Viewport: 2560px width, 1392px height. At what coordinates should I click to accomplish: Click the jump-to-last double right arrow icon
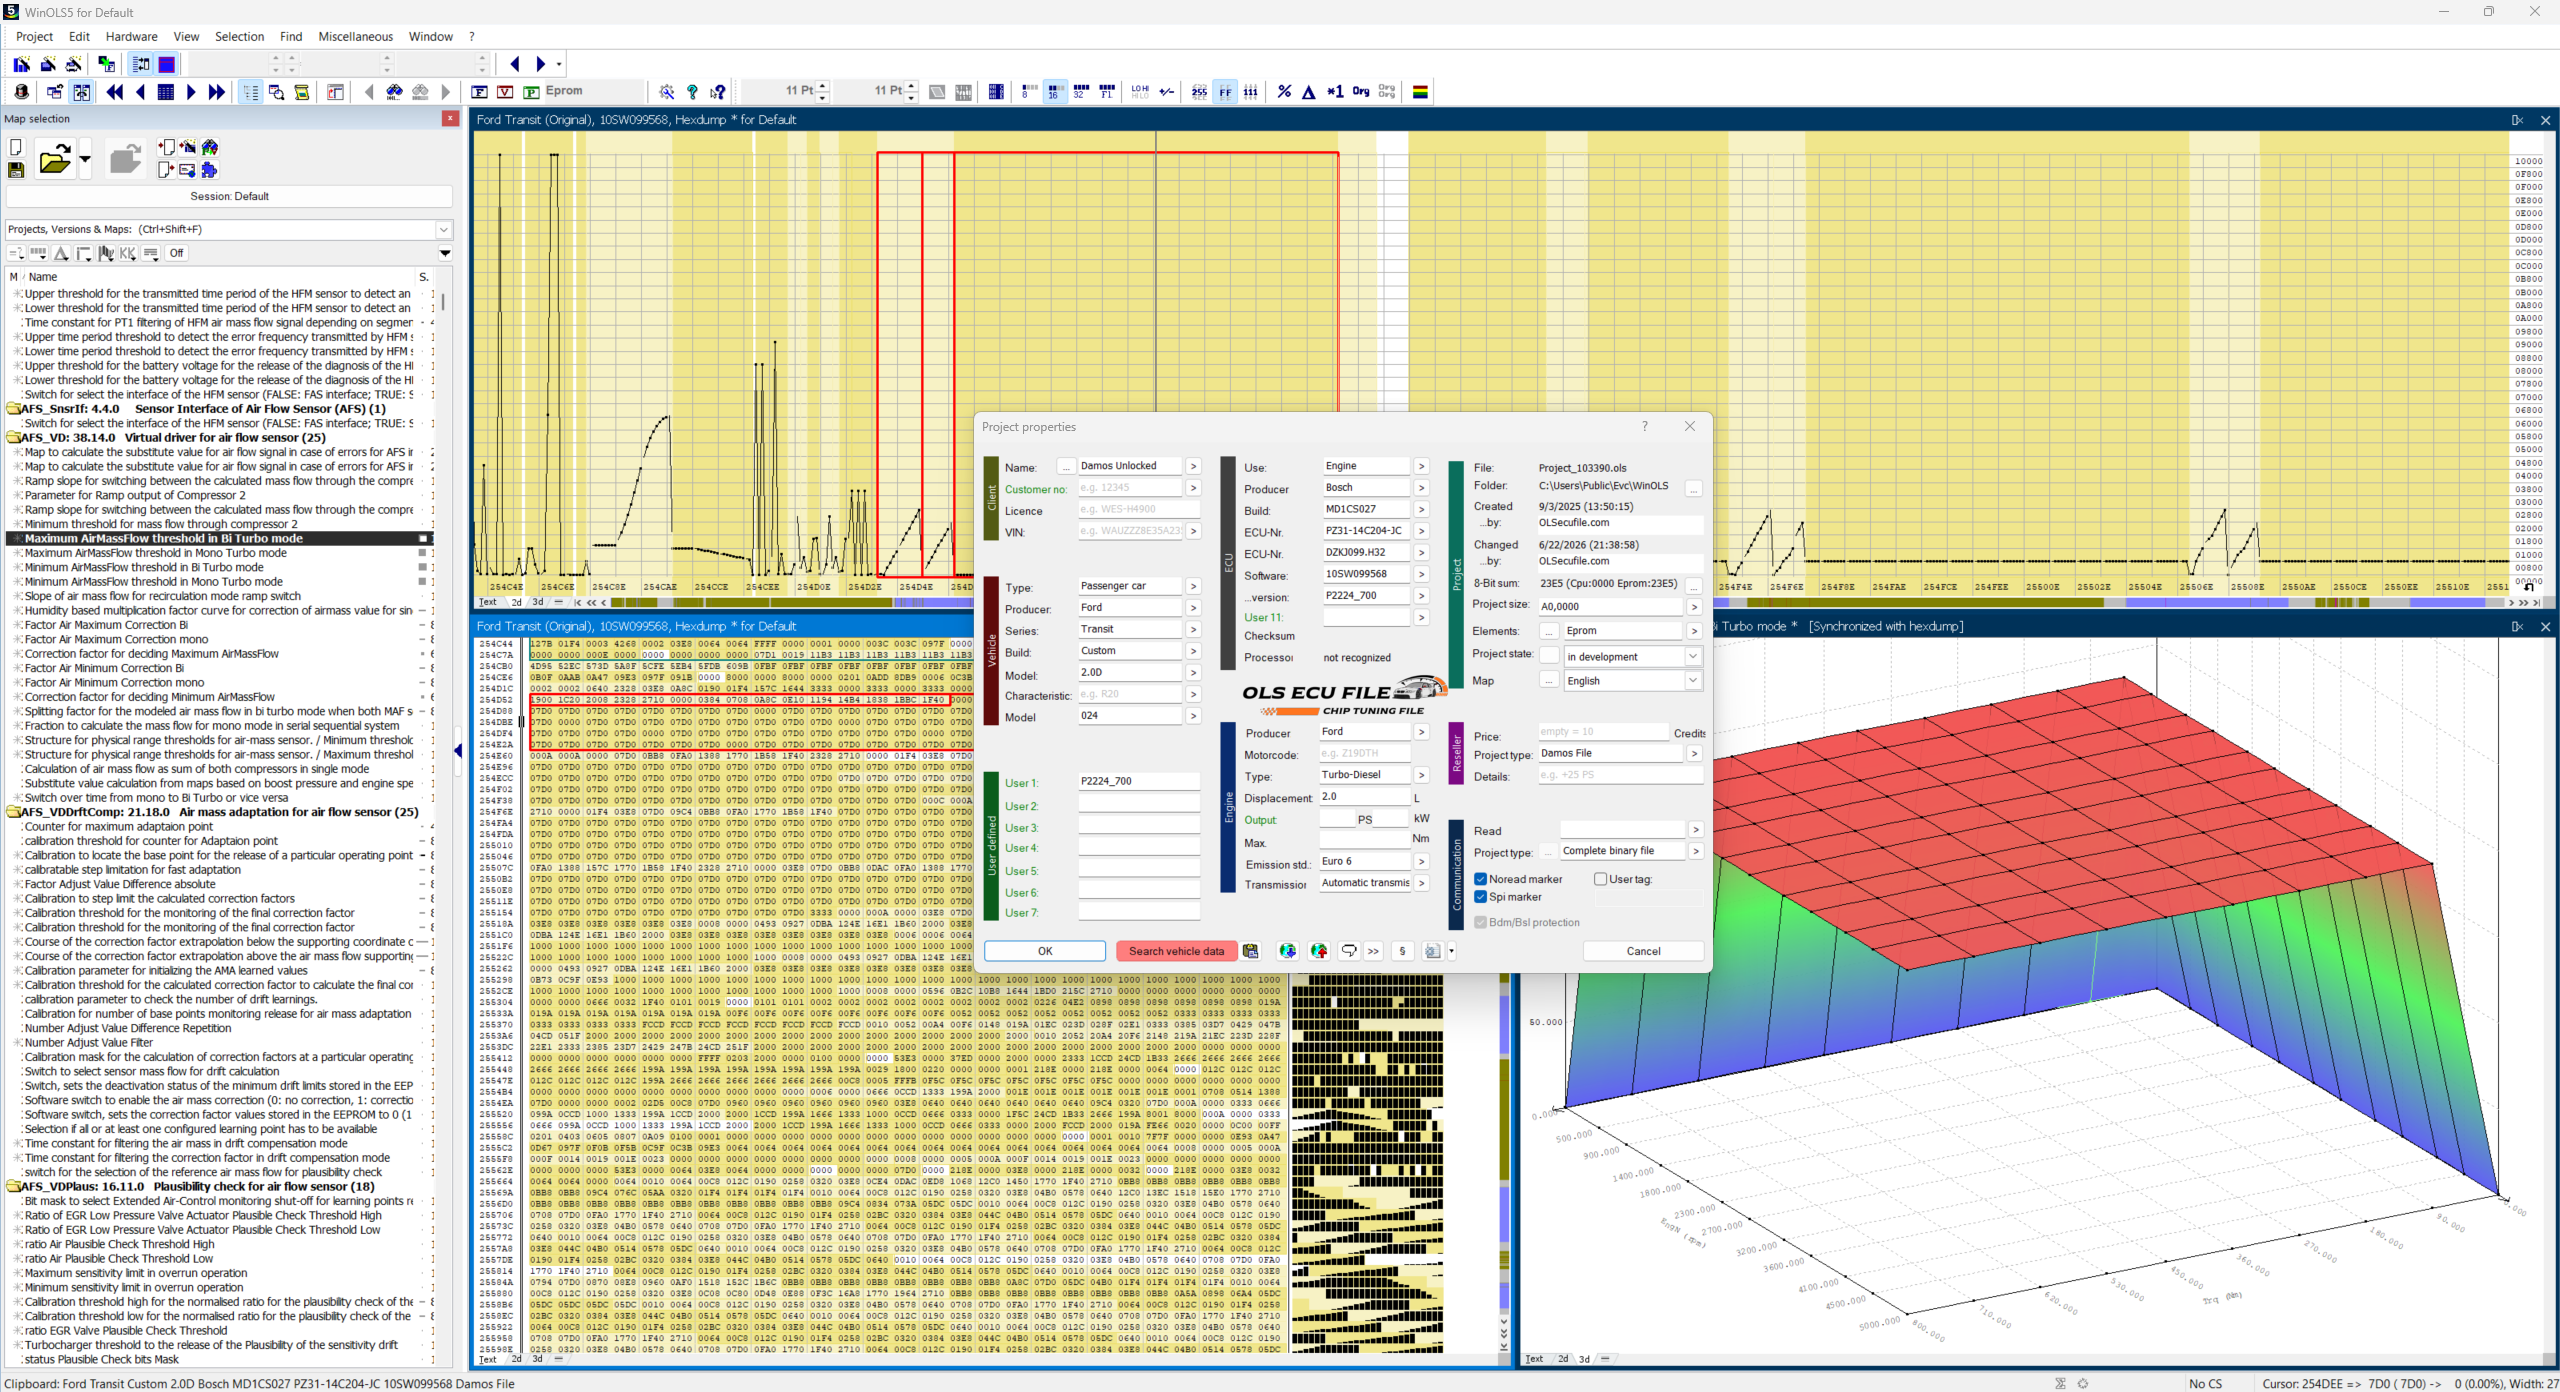216,92
